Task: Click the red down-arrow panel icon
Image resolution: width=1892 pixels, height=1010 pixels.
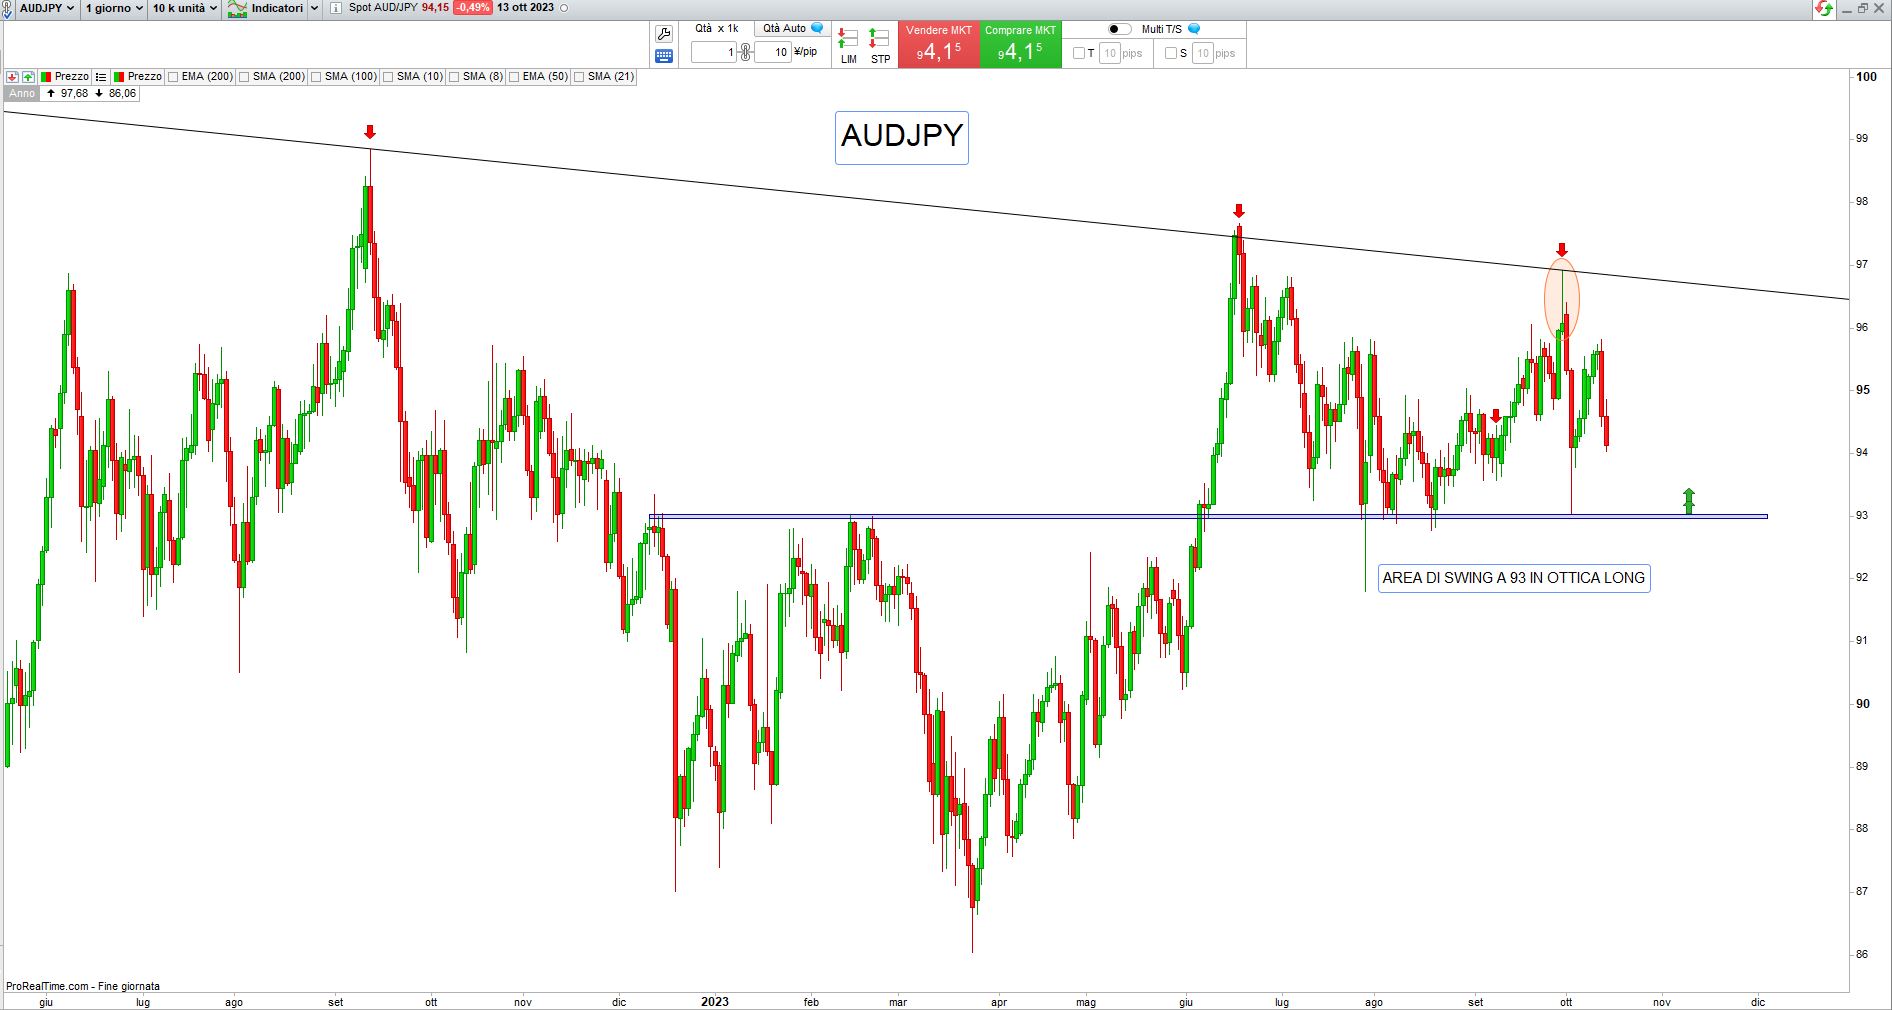Action: (12, 77)
